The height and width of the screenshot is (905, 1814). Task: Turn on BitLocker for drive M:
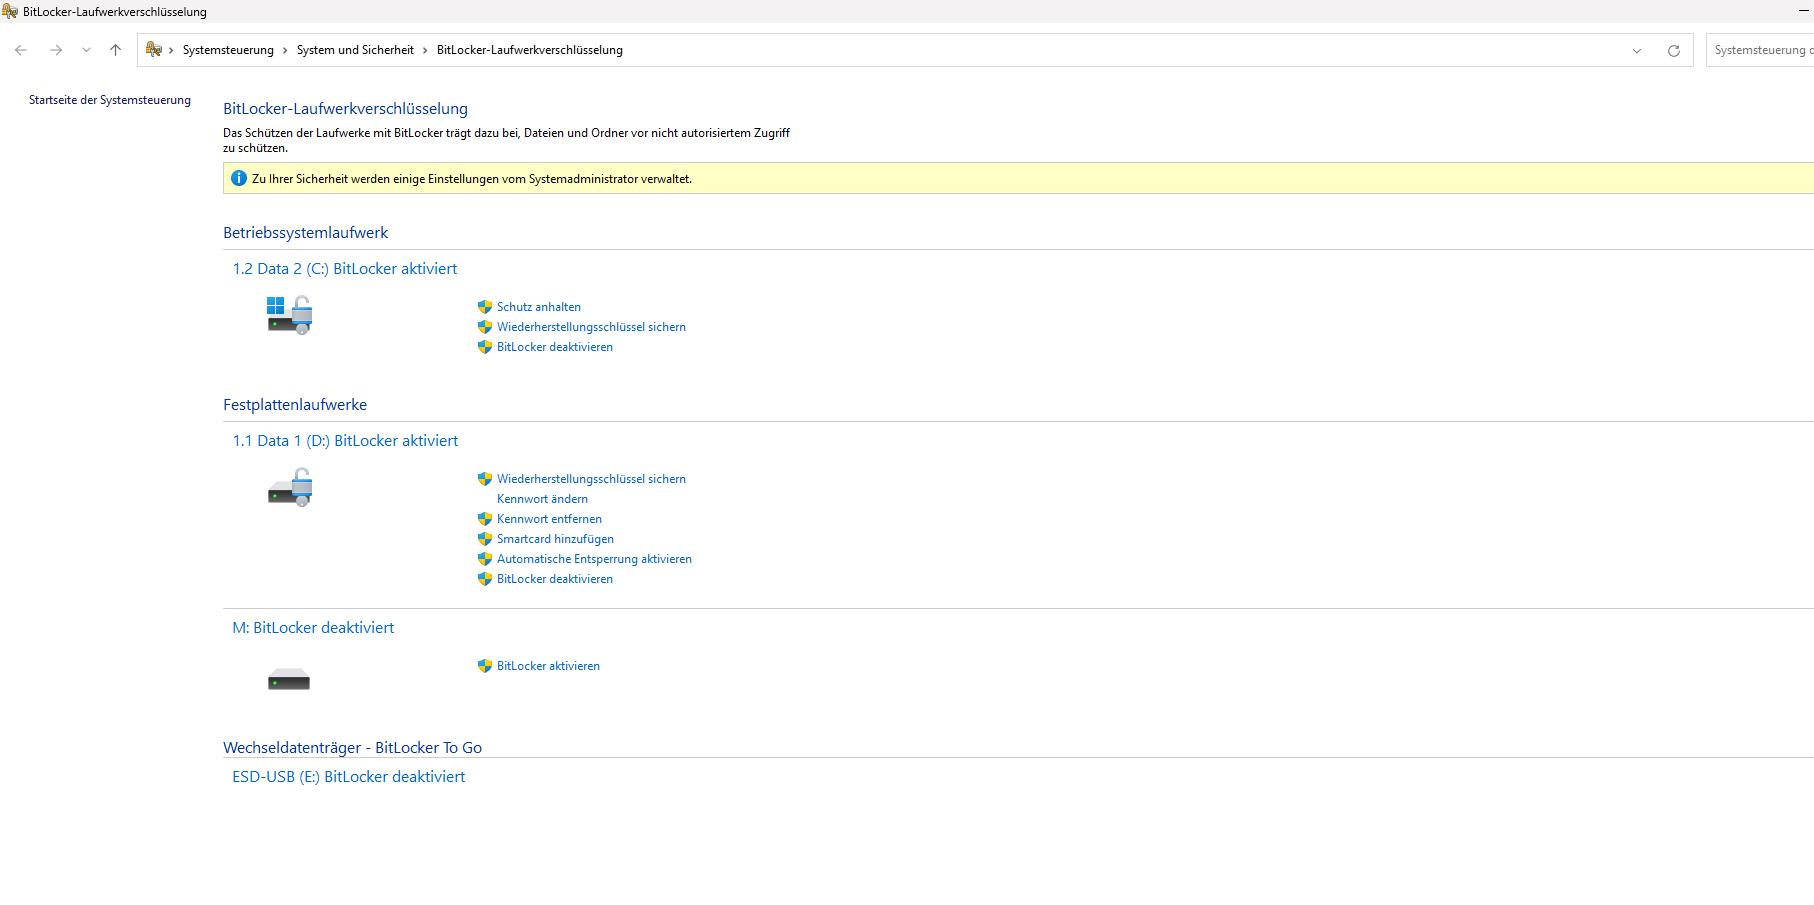pos(548,666)
